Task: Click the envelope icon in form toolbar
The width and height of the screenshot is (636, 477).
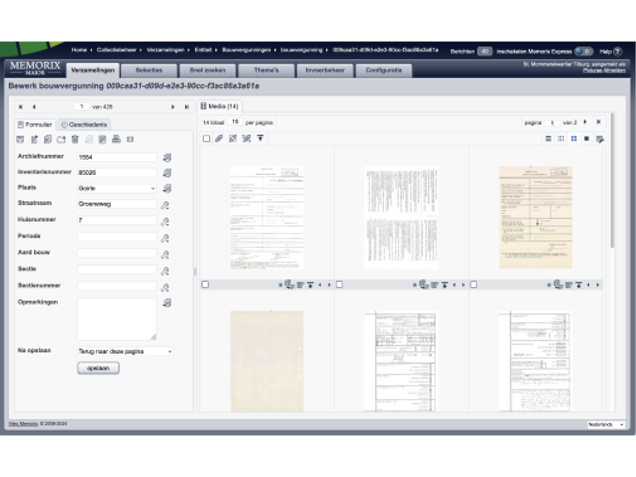Action: 130,140
